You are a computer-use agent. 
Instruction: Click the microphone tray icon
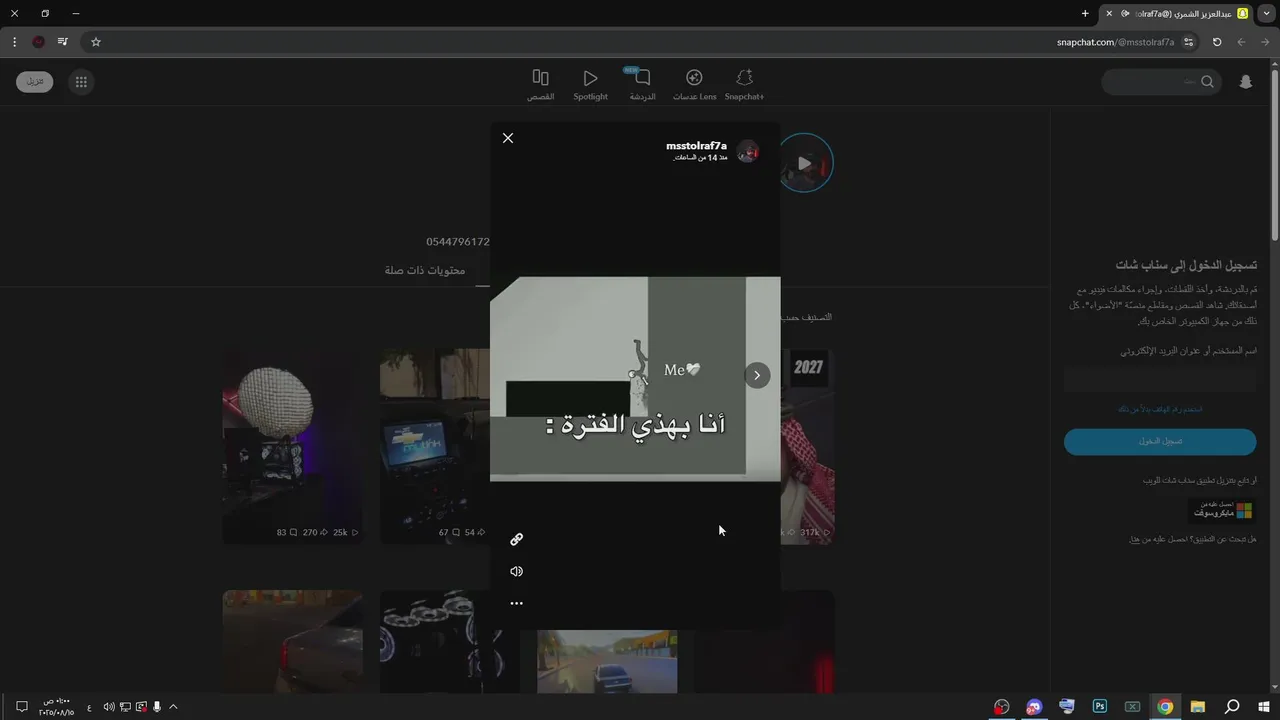pos(157,707)
